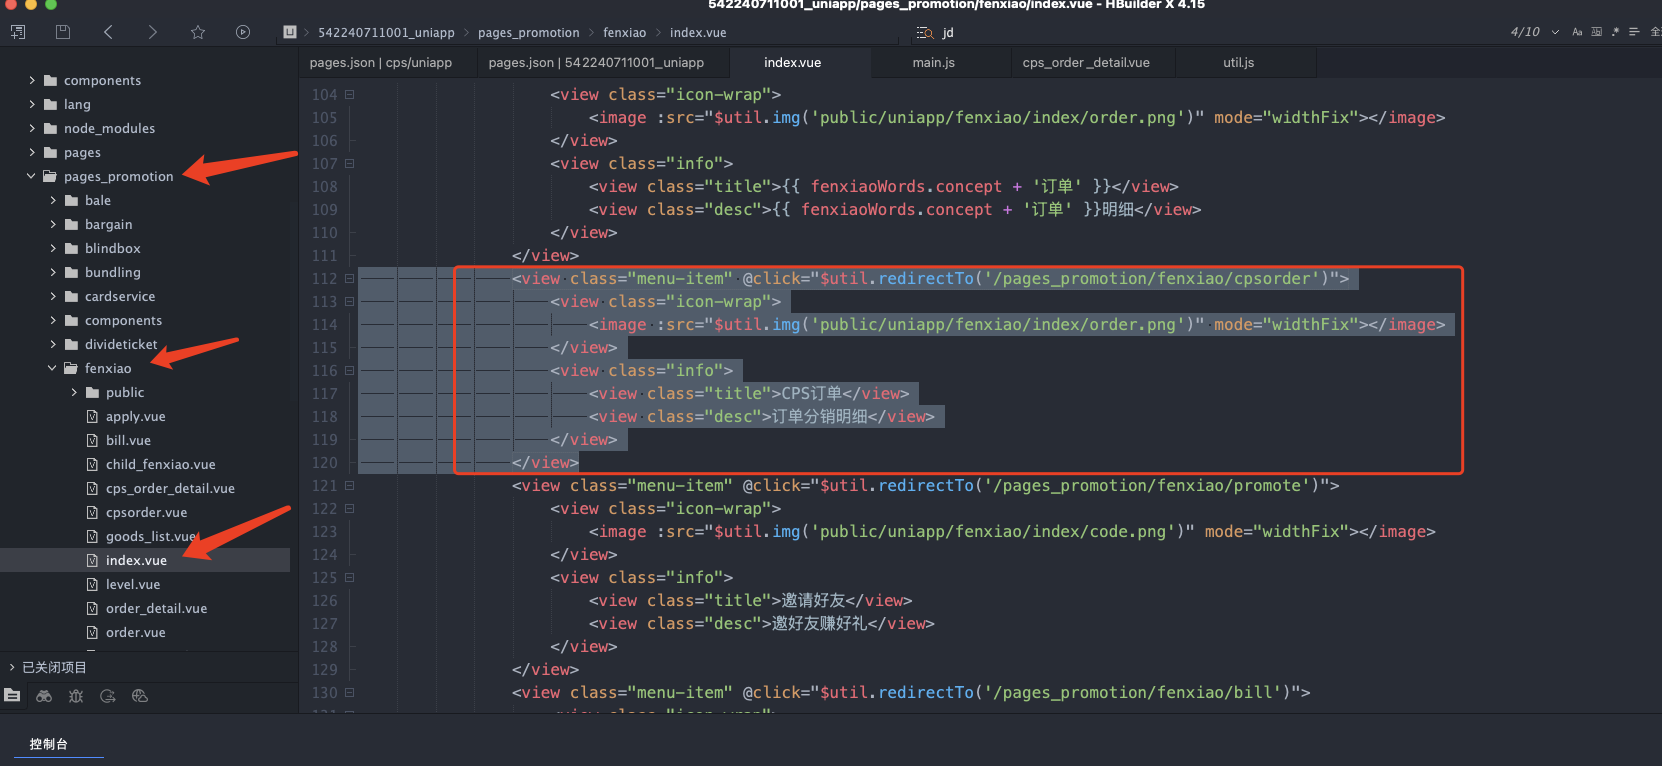Open order.vue file
The width and height of the screenshot is (1662, 766).
coord(135,632)
